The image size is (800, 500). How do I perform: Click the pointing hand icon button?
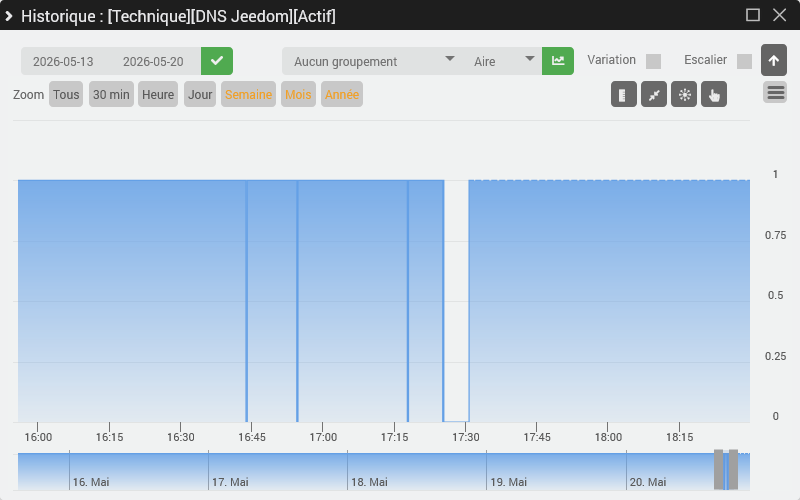click(714, 94)
